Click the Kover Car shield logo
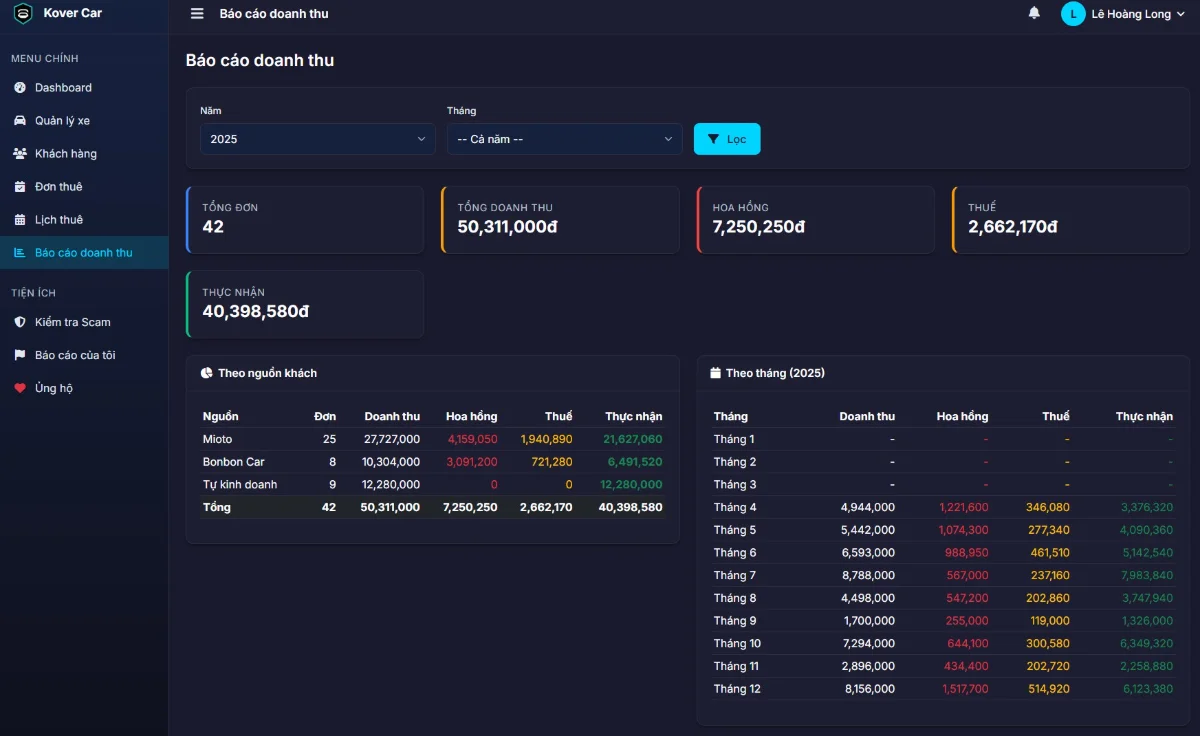Screen dimensions: 1200x736 pos(22,14)
